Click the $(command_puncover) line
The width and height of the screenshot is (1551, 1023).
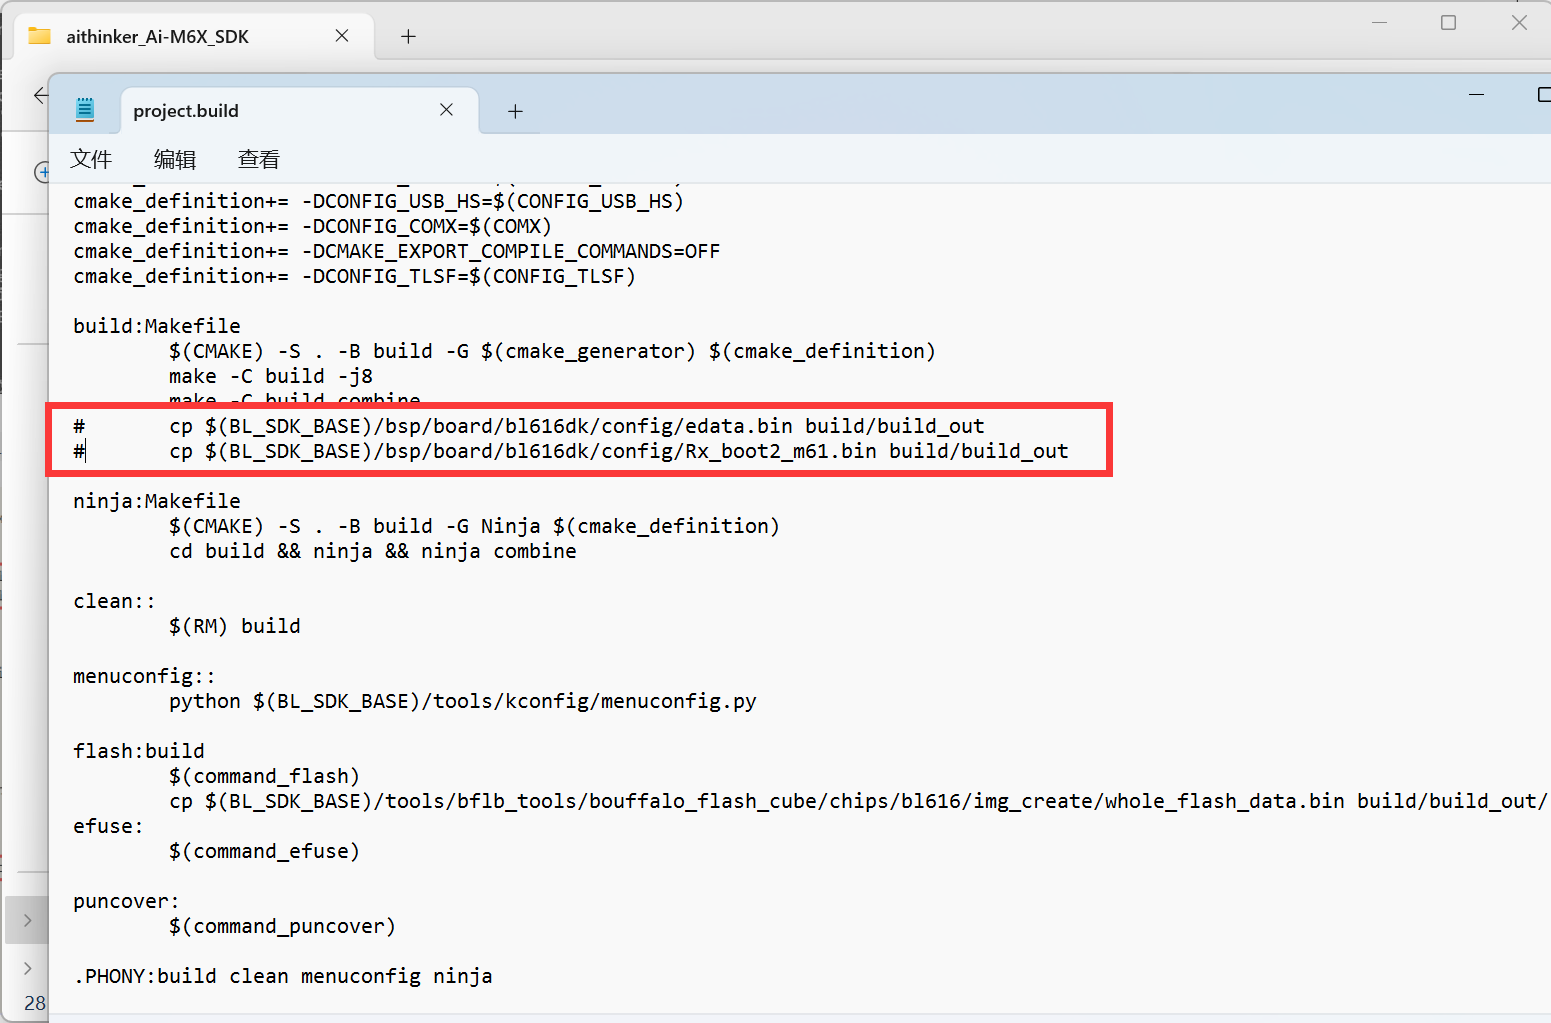click(282, 926)
